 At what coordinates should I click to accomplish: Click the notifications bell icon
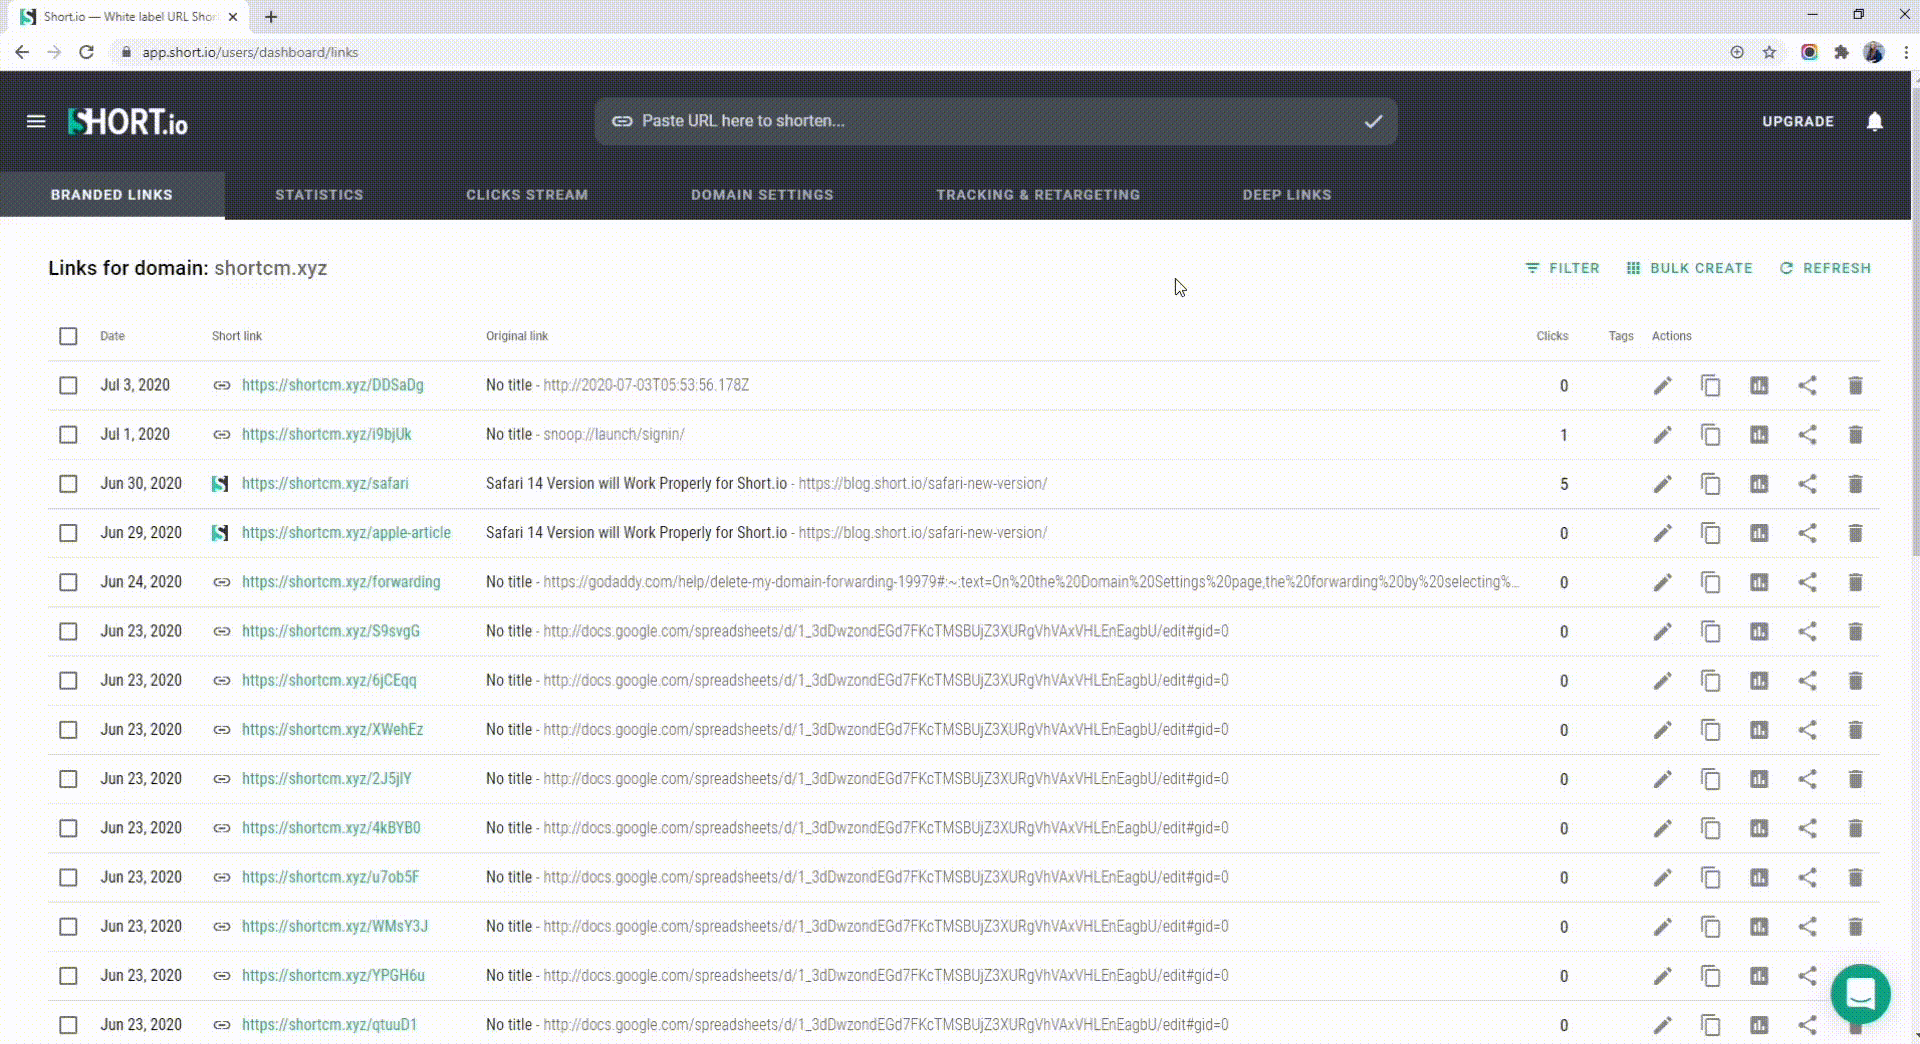[x=1875, y=121]
